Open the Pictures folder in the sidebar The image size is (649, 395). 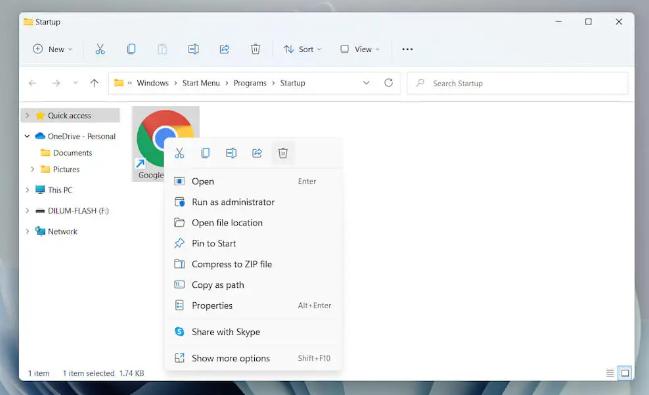click(66, 169)
